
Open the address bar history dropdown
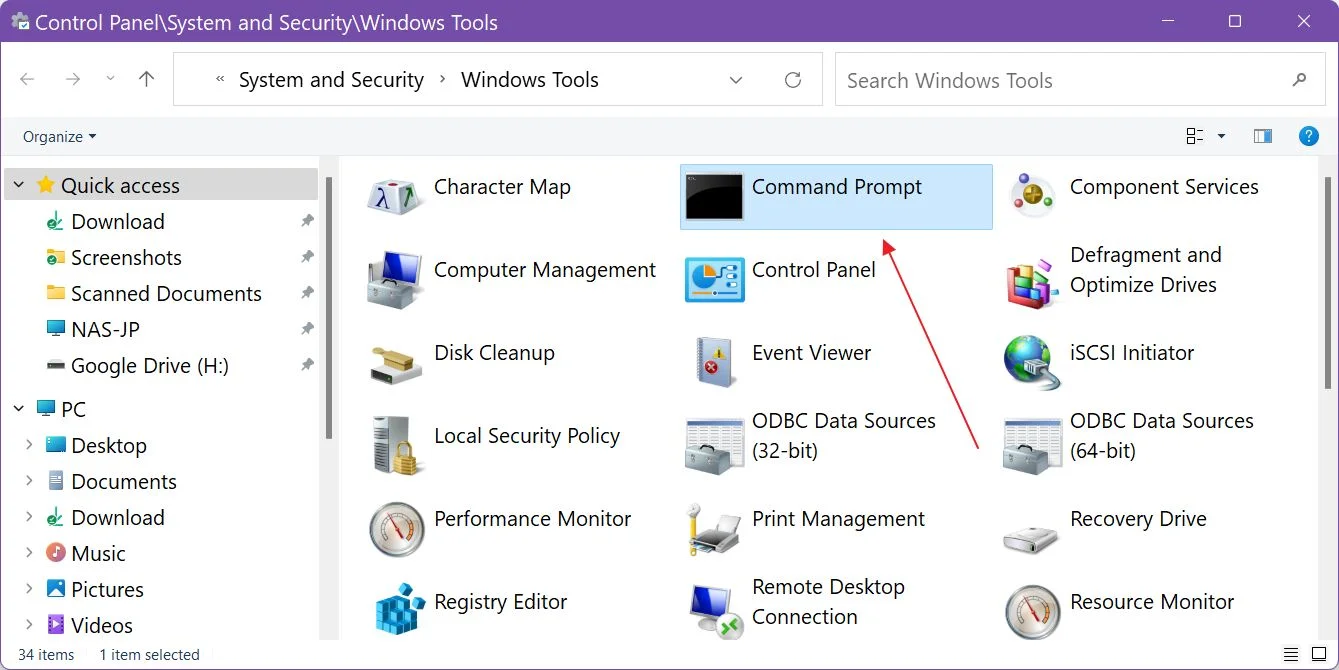point(736,80)
